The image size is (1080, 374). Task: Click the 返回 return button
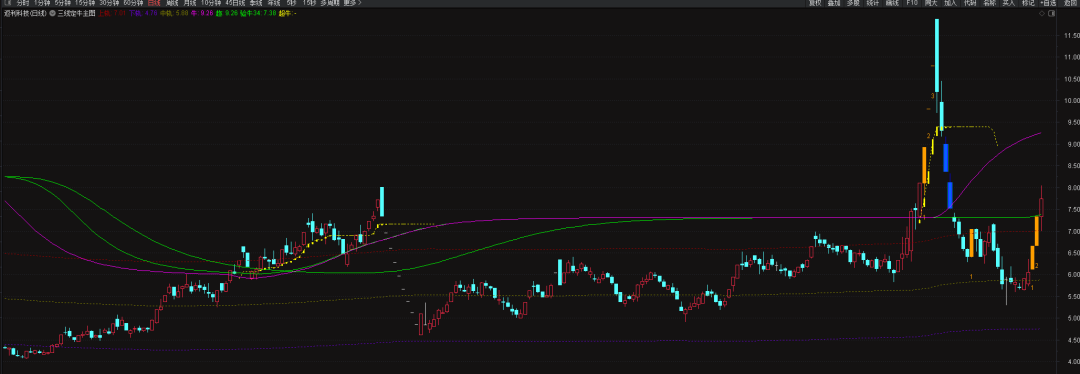(x=1071, y=3)
